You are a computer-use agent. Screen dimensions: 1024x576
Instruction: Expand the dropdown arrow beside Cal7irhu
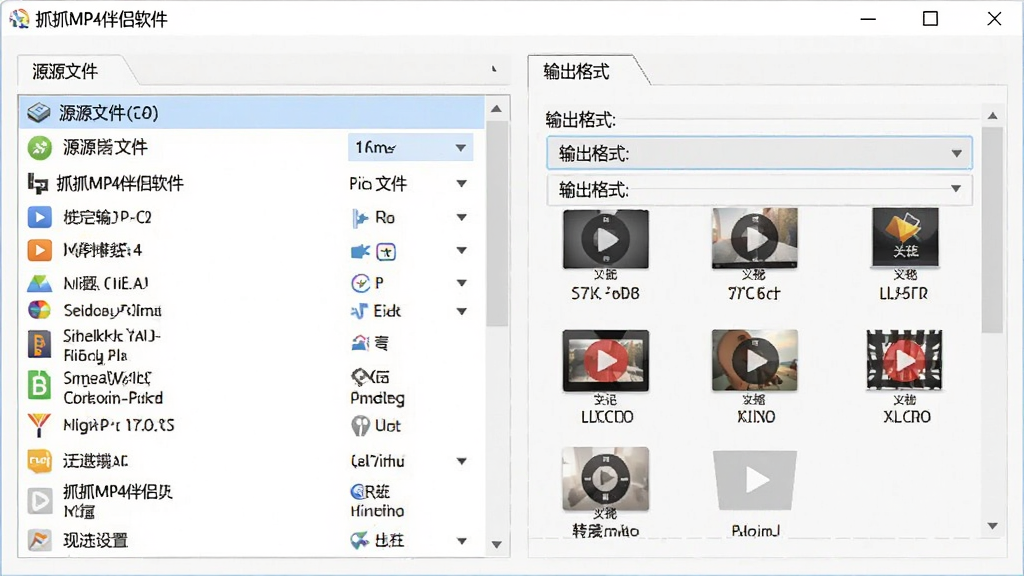click(x=462, y=461)
